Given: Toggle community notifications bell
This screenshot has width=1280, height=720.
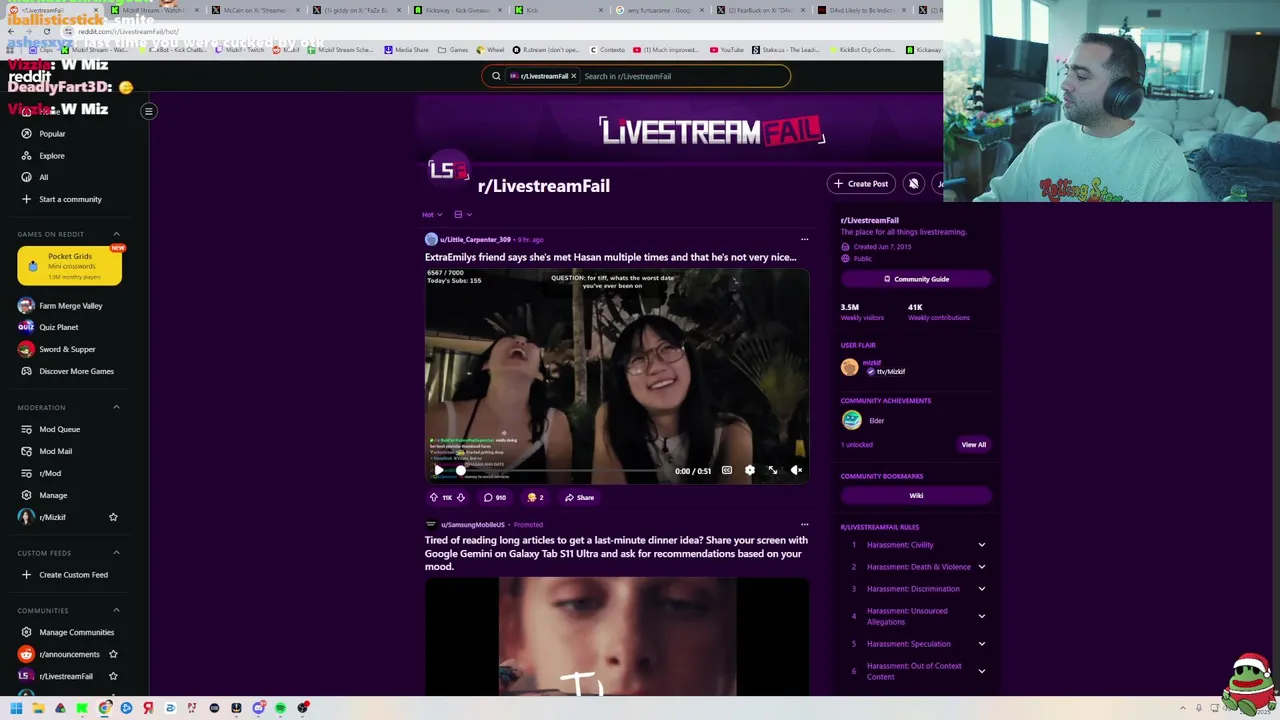Looking at the screenshot, I should [913, 183].
